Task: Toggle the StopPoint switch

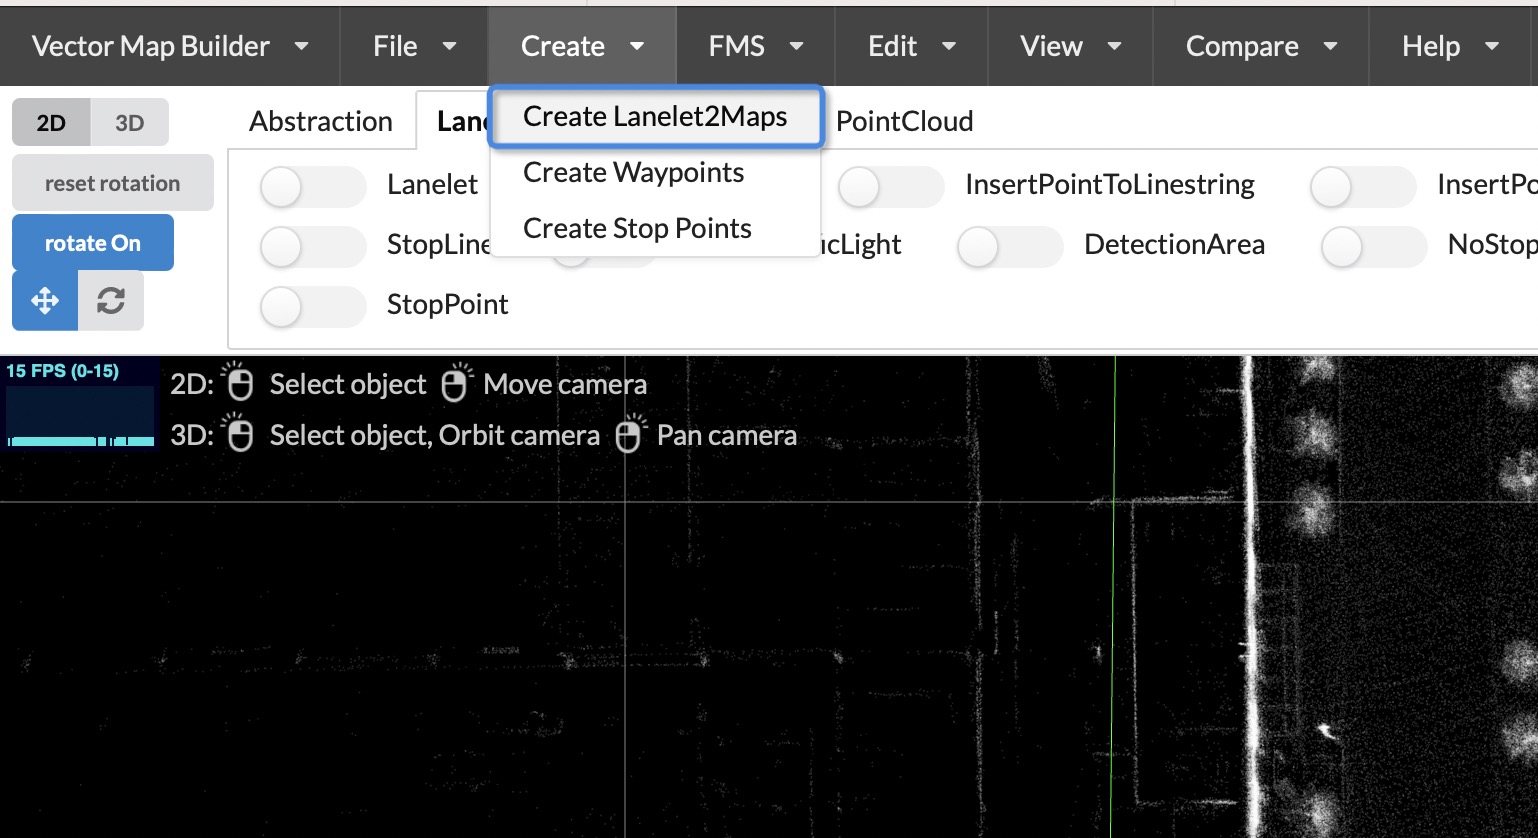Action: tap(313, 307)
